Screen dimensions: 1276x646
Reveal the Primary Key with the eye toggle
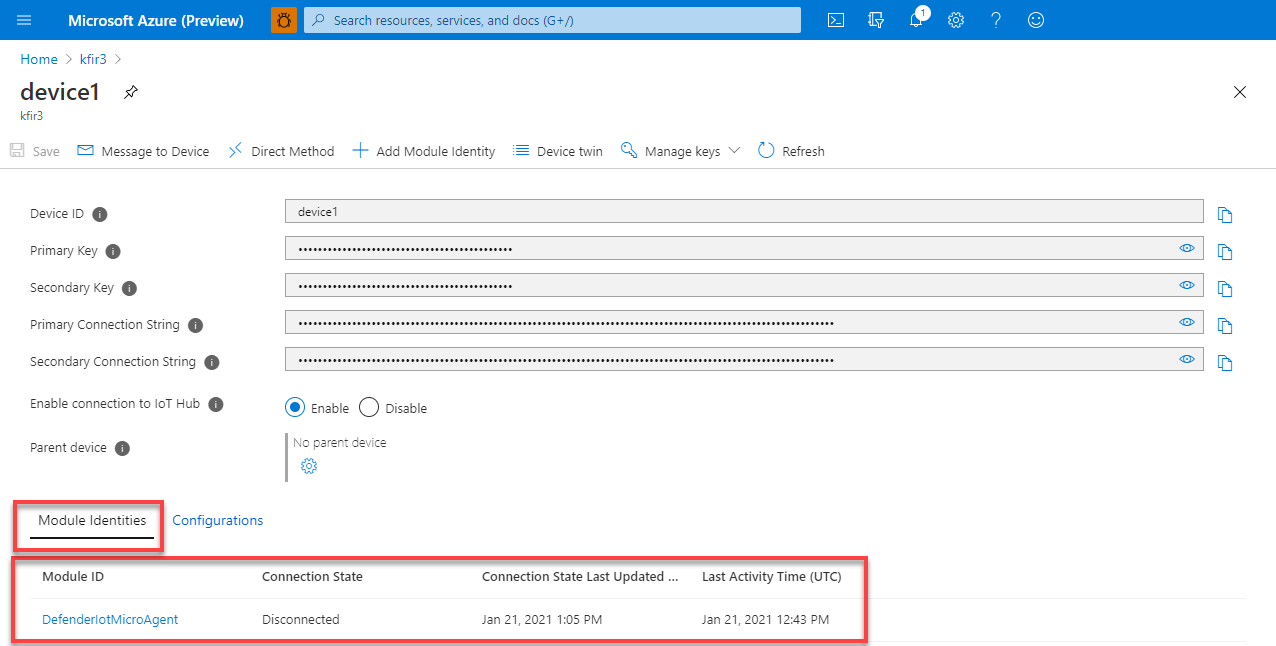(x=1187, y=248)
